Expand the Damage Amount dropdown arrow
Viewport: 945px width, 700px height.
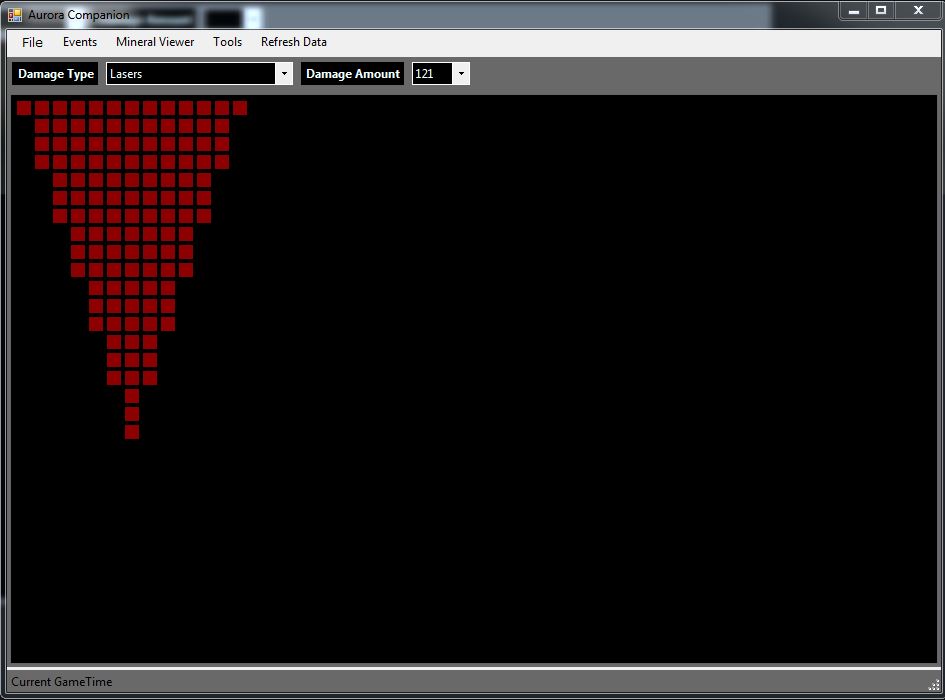pos(461,74)
